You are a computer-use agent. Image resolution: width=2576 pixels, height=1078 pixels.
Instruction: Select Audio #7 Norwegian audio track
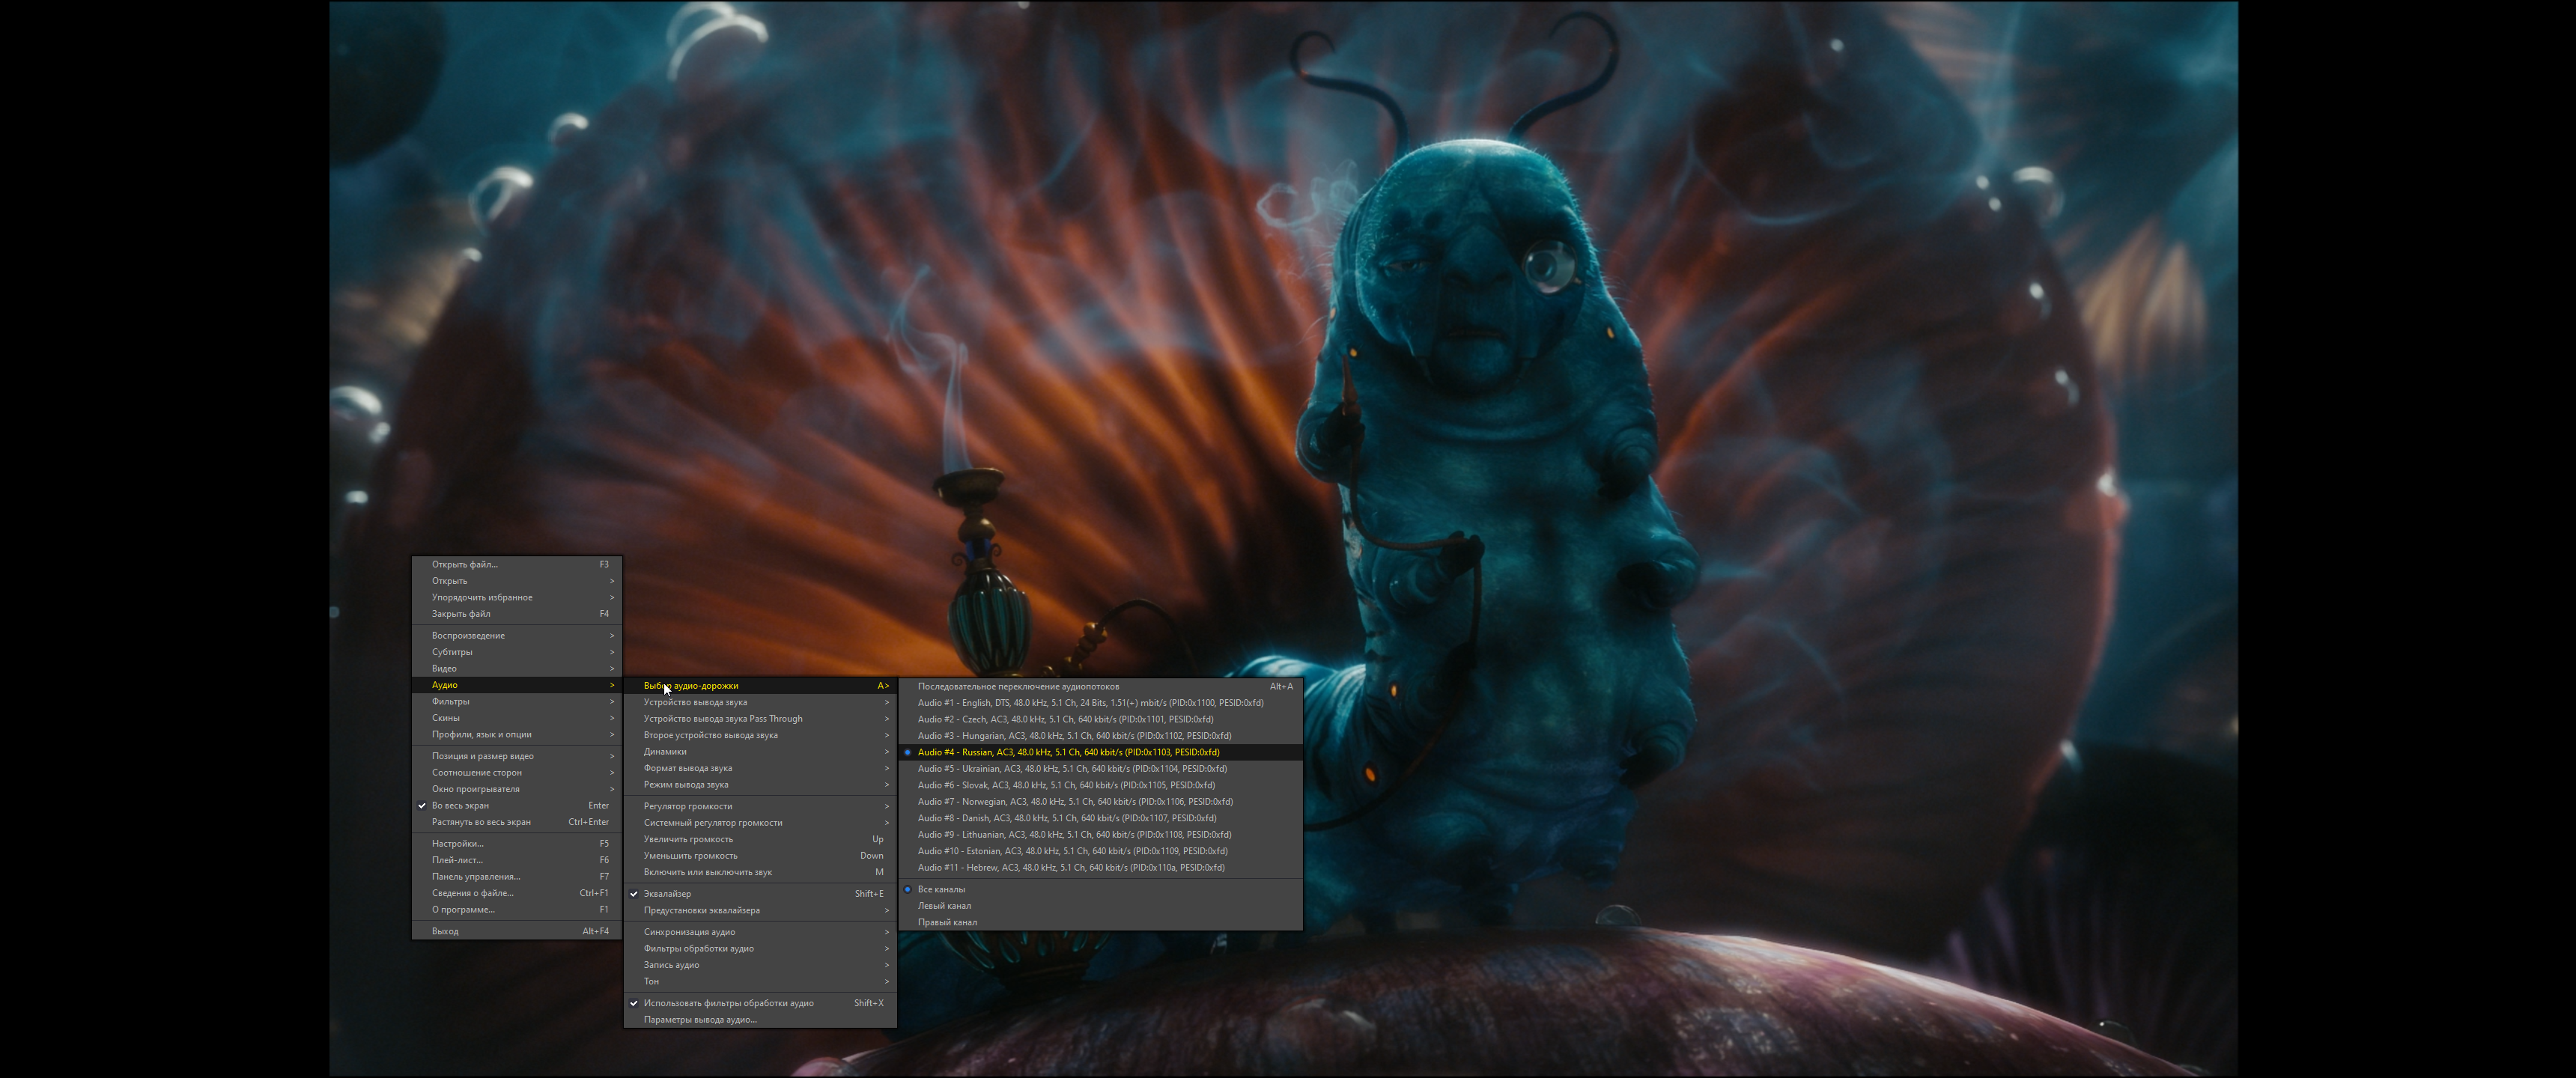tap(1100, 801)
